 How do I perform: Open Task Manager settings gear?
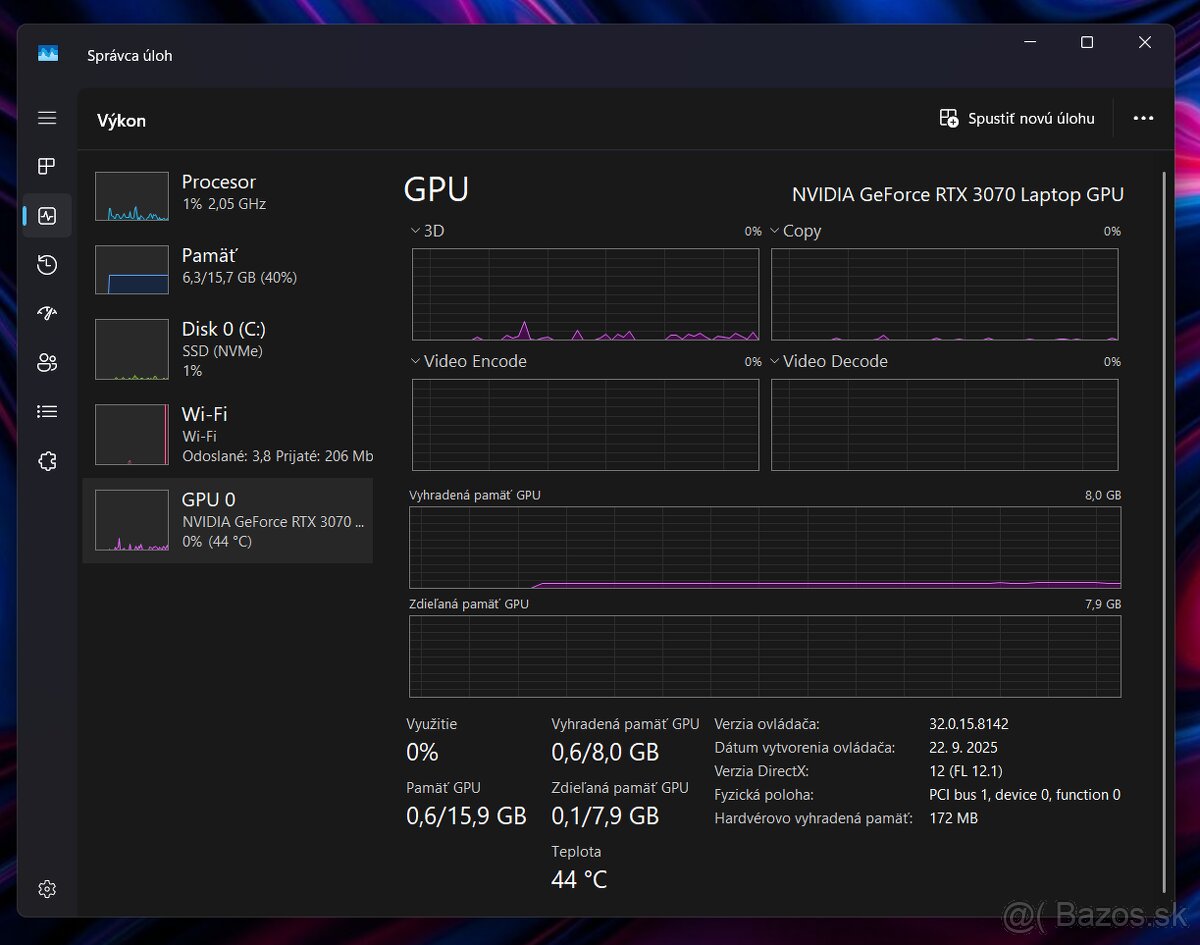[x=47, y=889]
